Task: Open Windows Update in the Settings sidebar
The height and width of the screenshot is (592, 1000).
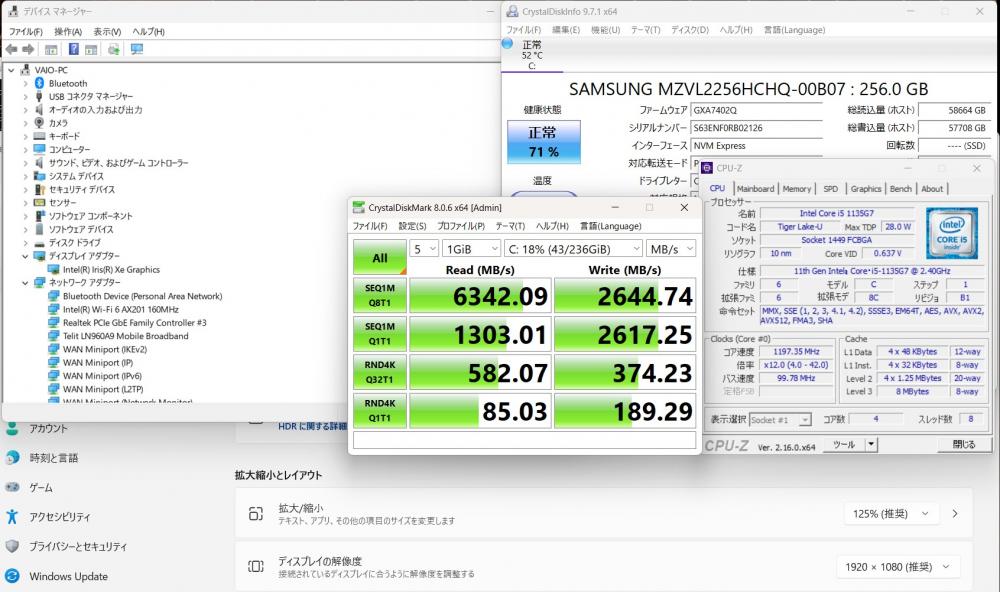Action: tap(68, 576)
